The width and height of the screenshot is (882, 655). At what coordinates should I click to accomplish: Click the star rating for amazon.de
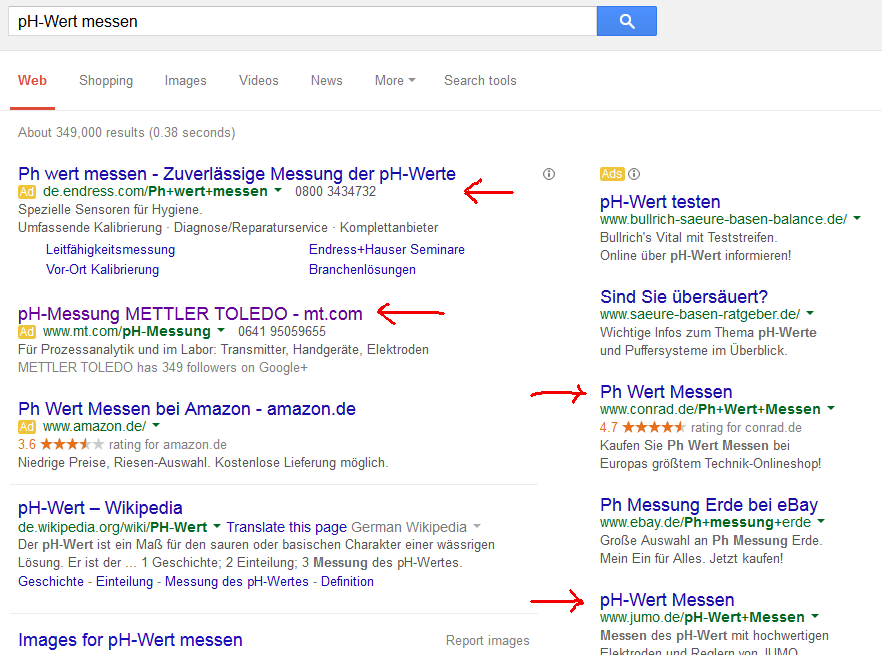pos(72,445)
